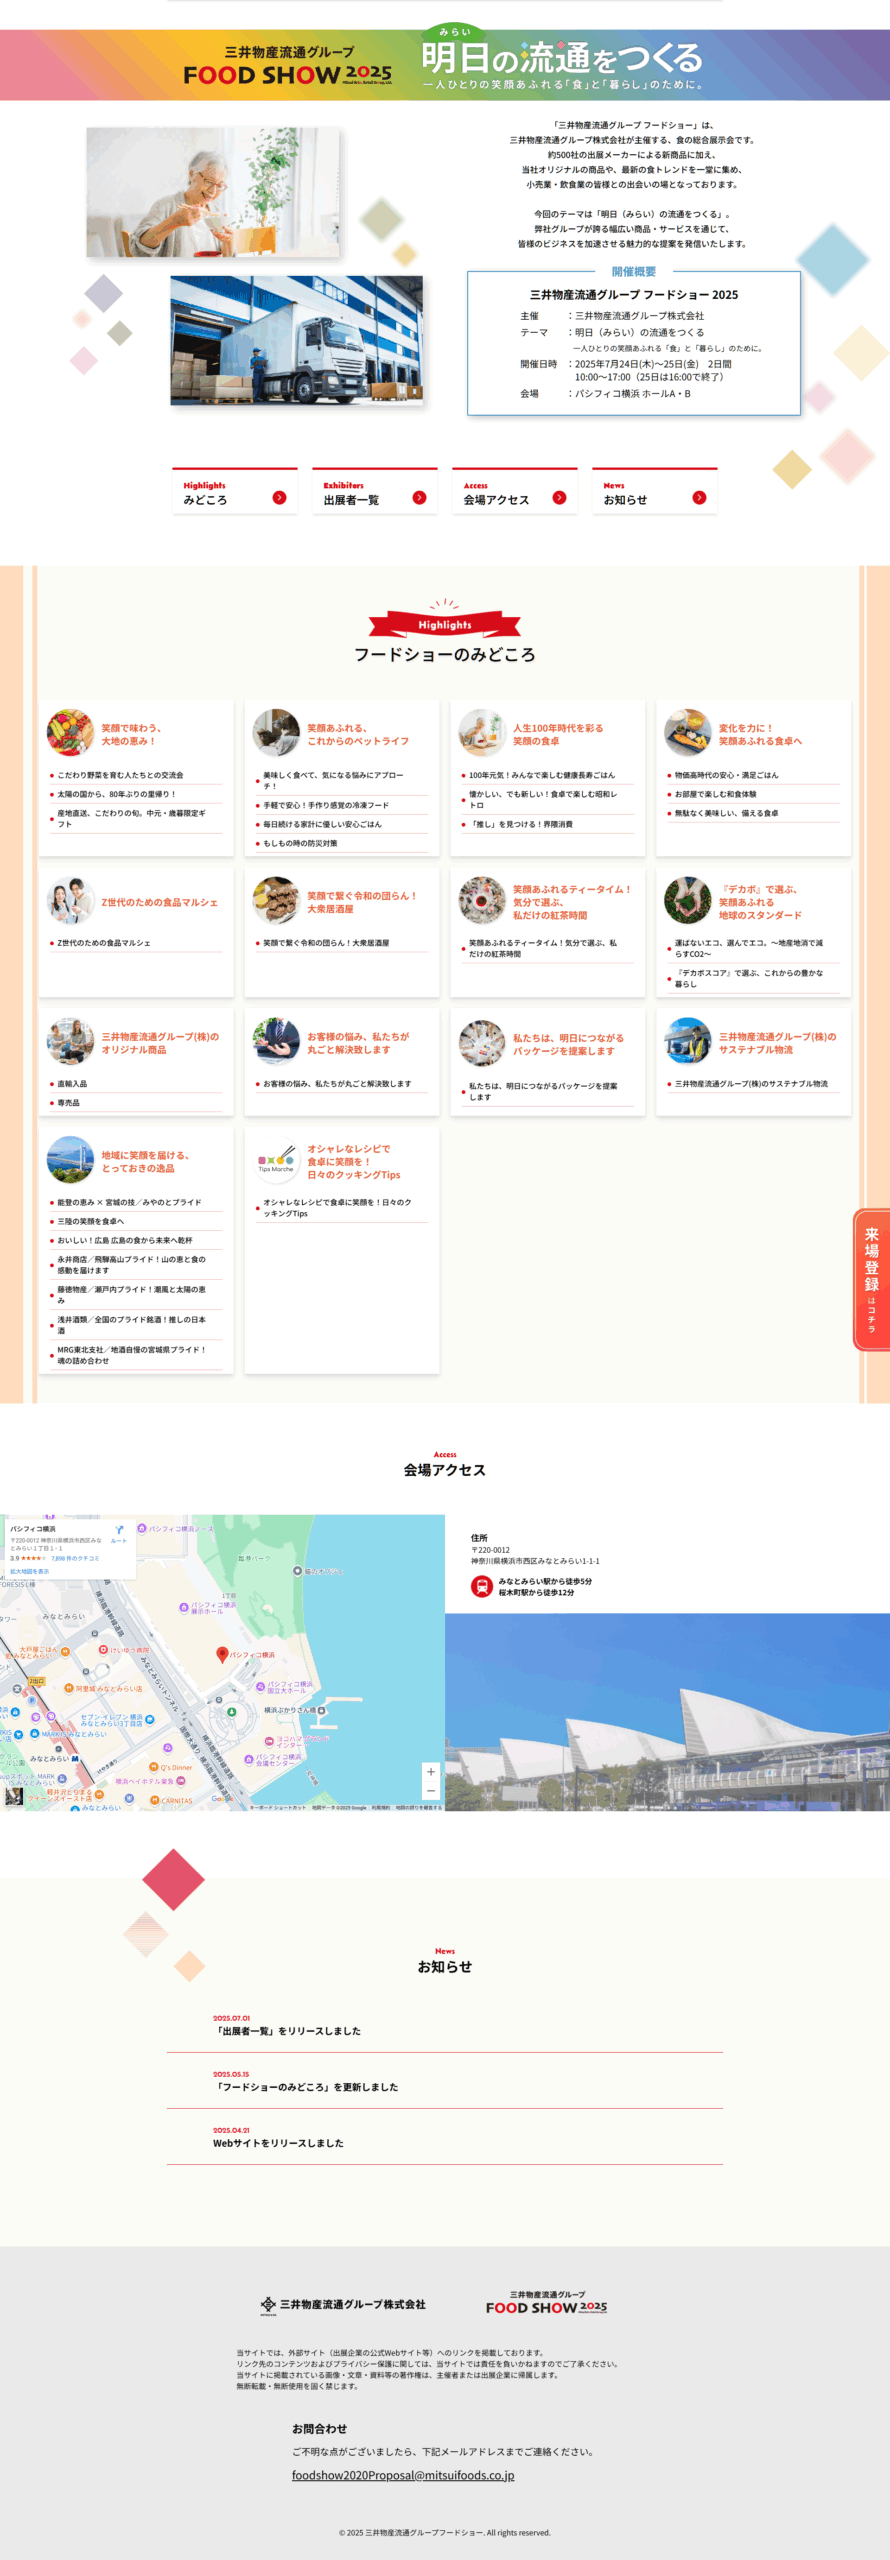890x2560 pixels.
Task: Click オシャレなレシピで食卓に笑顔を！ heading
Action: click(x=353, y=1162)
